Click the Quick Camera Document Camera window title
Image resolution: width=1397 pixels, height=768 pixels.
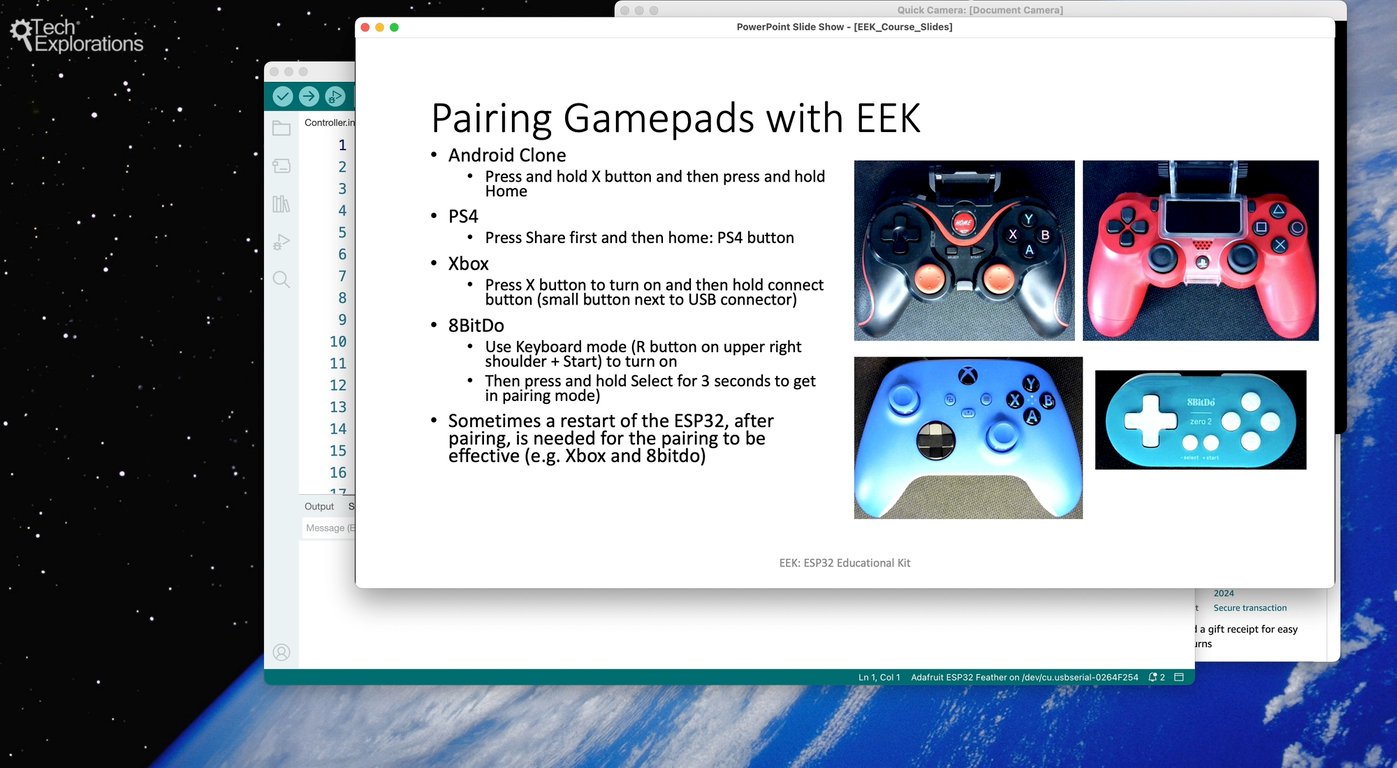click(980, 10)
